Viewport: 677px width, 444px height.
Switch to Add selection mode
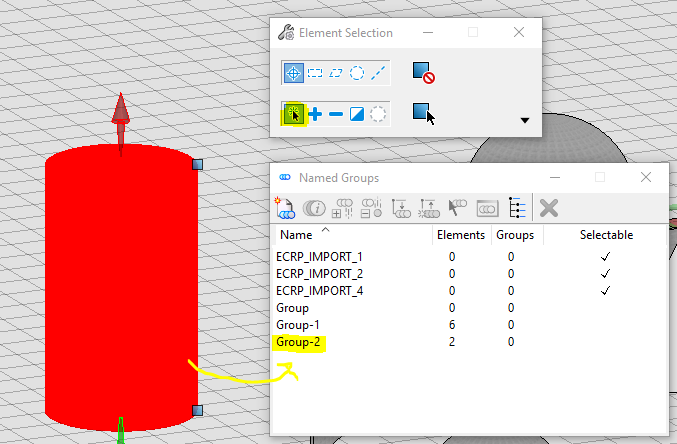pos(315,114)
